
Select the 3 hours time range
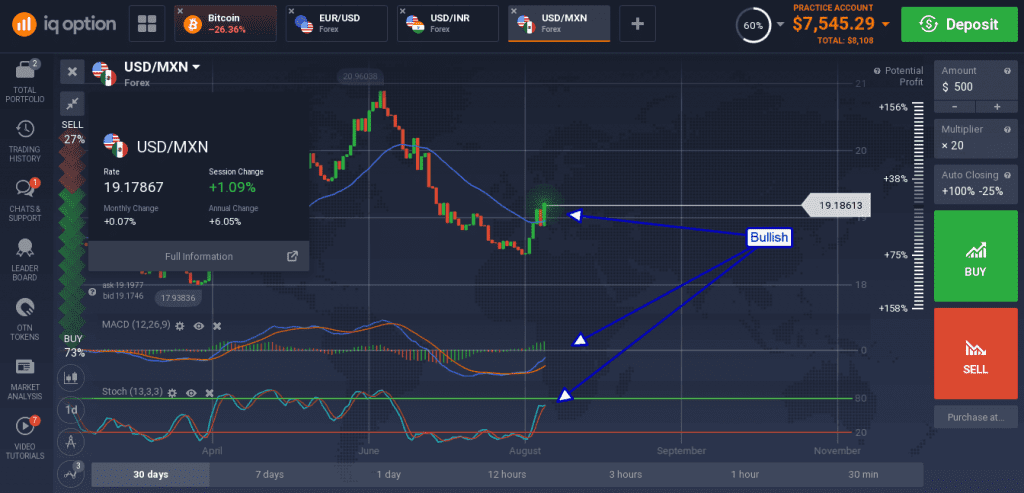click(626, 474)
